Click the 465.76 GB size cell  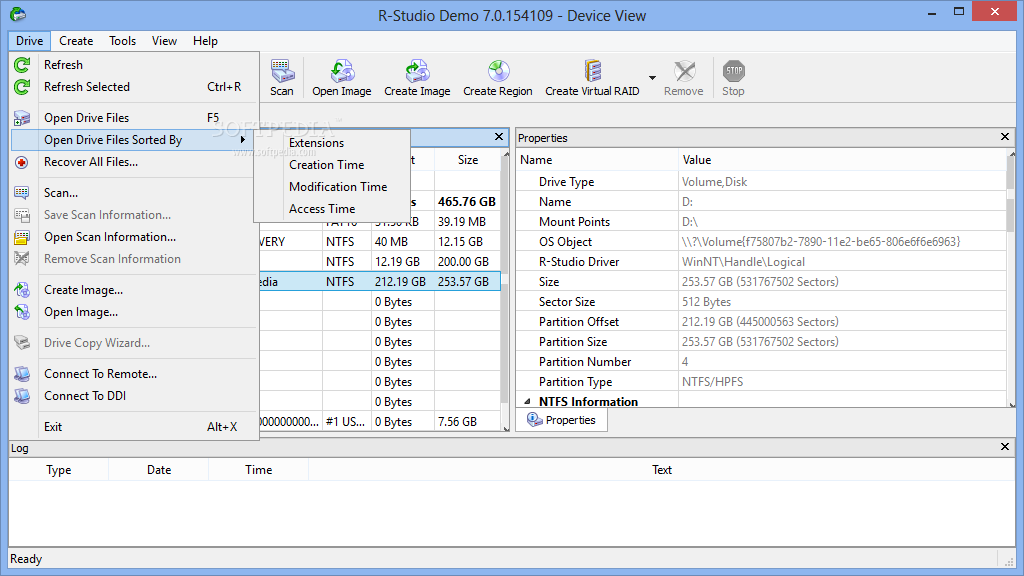(x=467, y=202)
